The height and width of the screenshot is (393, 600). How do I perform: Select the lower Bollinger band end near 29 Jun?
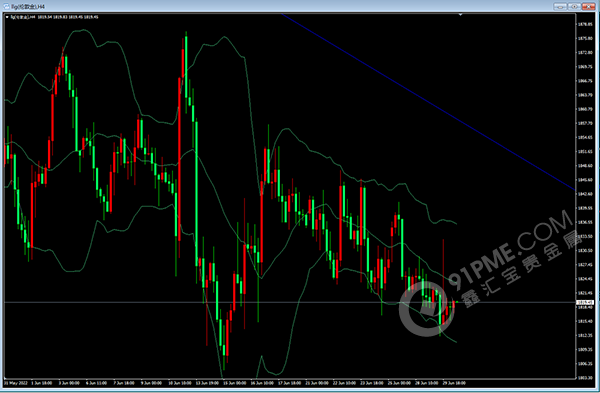click(454, 341)
